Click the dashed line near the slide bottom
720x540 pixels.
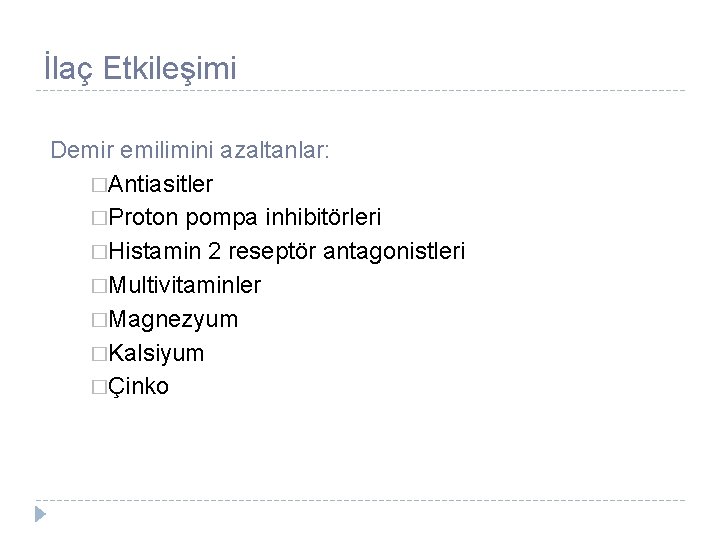coord(360,500)
